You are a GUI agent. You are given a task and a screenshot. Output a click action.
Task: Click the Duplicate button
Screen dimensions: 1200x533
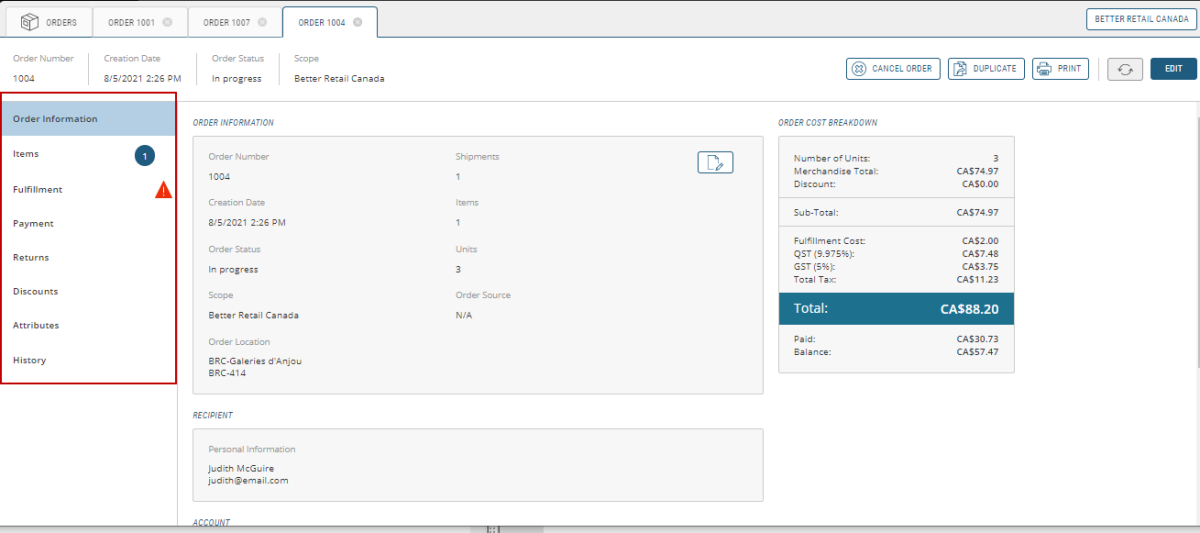pos(986,69)
